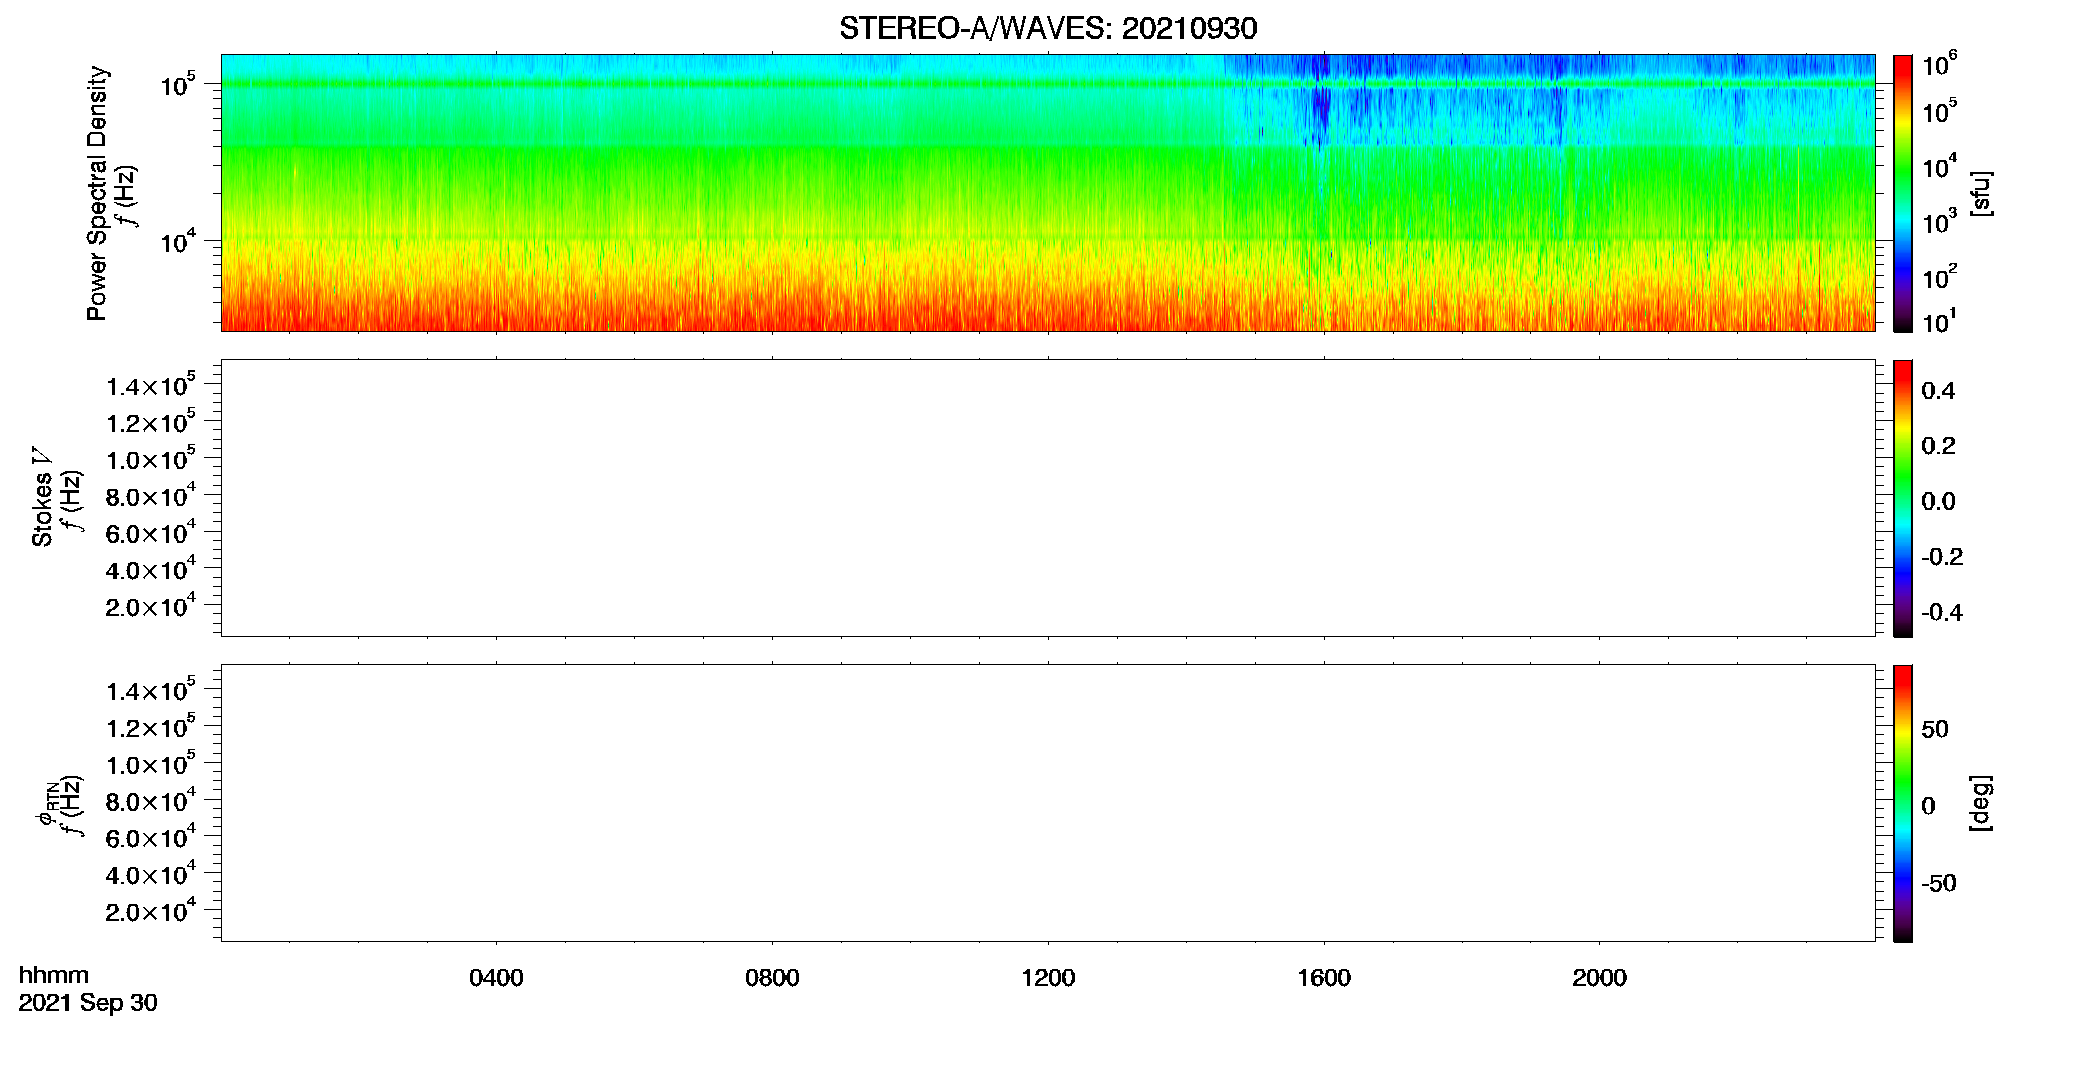Image resolution: width=2096 pixels, height=1080 pixels.
Task: Click the 1600 time axis label
Action: [1324, 978]
